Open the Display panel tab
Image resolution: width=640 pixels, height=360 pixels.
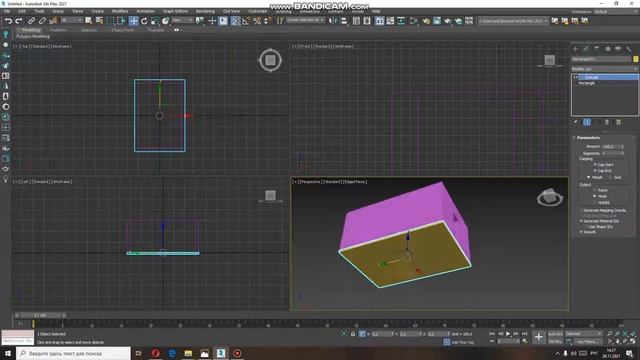[x=618, y=49]
